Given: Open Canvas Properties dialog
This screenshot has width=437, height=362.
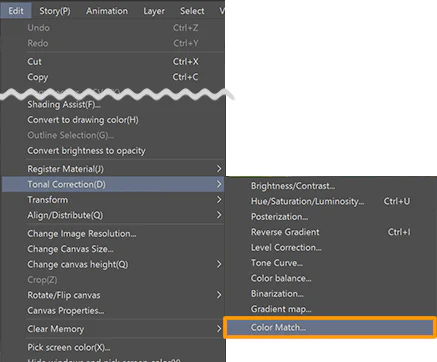Looking at the screenshot, I should click(x=113, y=311).
